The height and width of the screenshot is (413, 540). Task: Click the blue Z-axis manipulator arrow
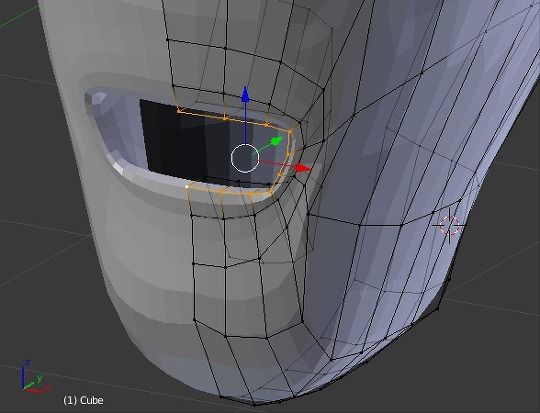(245, 94)
